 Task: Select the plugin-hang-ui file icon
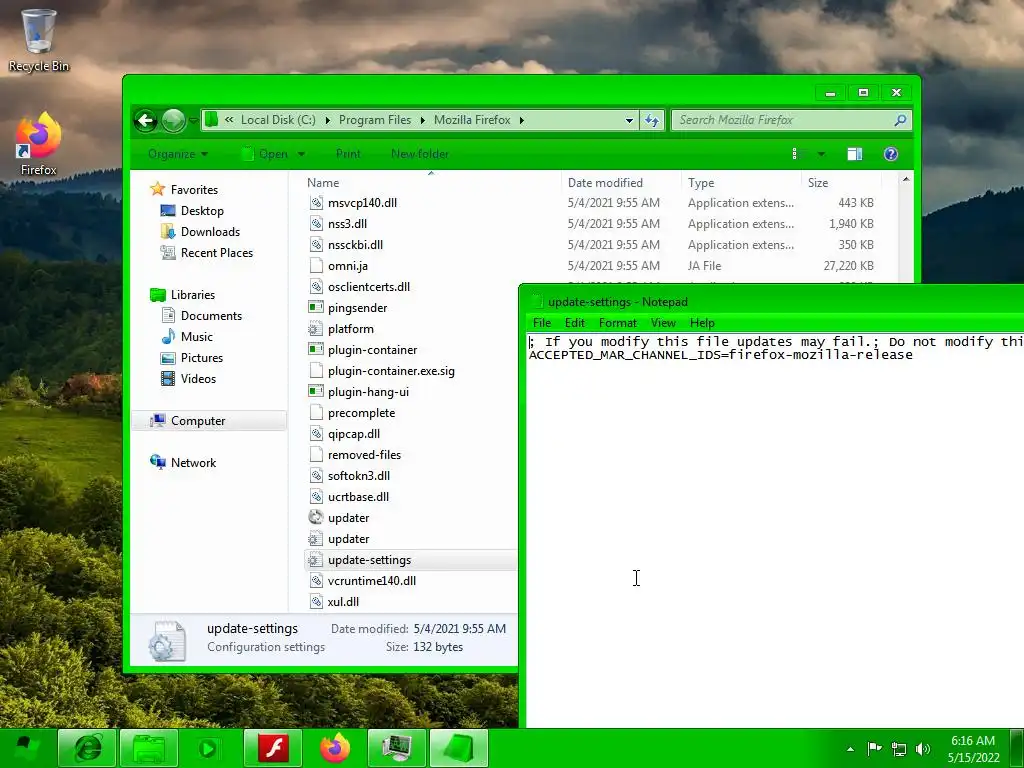click(x=316, y=392)
